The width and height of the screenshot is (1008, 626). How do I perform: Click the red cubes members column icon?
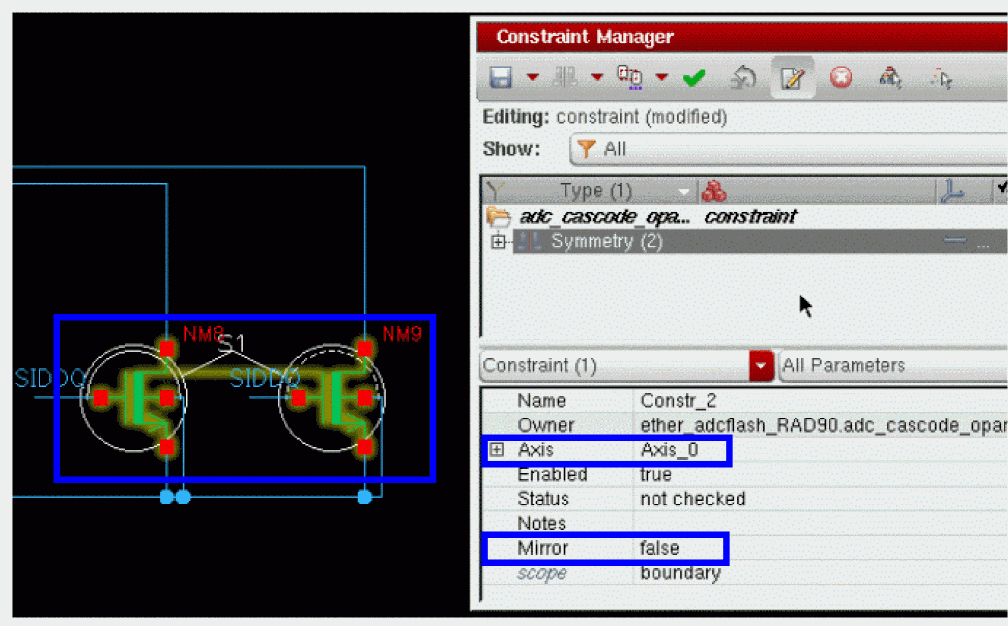(714, 191)
